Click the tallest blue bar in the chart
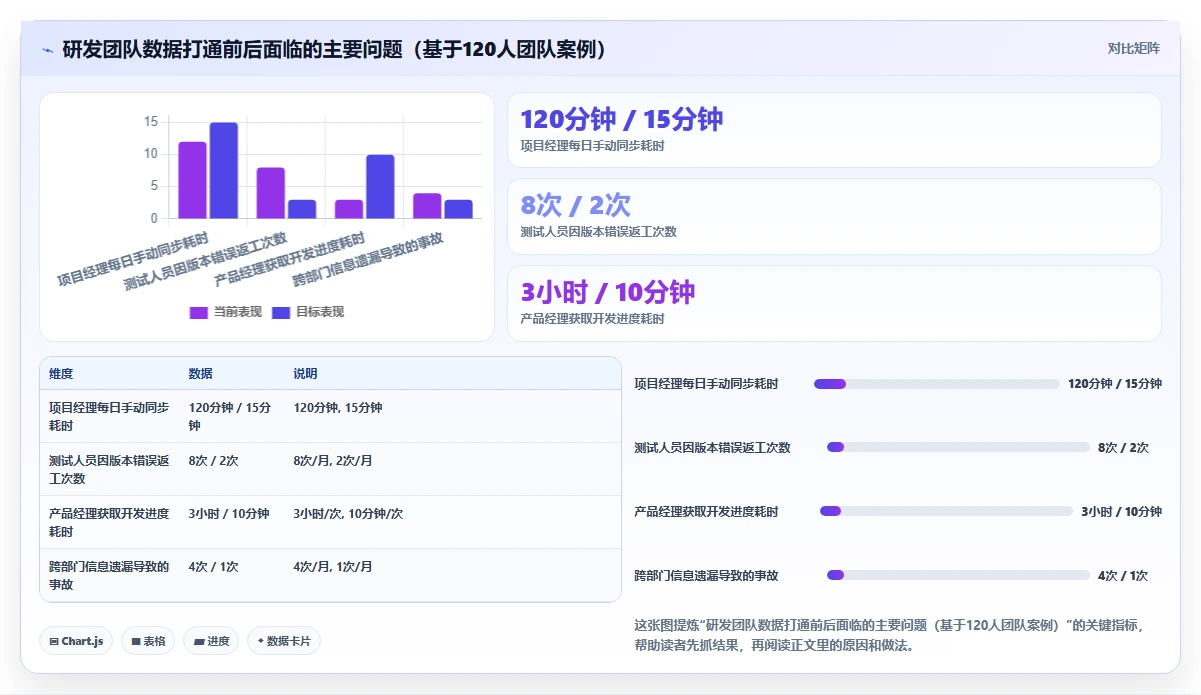Image resolution: width=1201 pixels, height=695 pixels. 224,170
